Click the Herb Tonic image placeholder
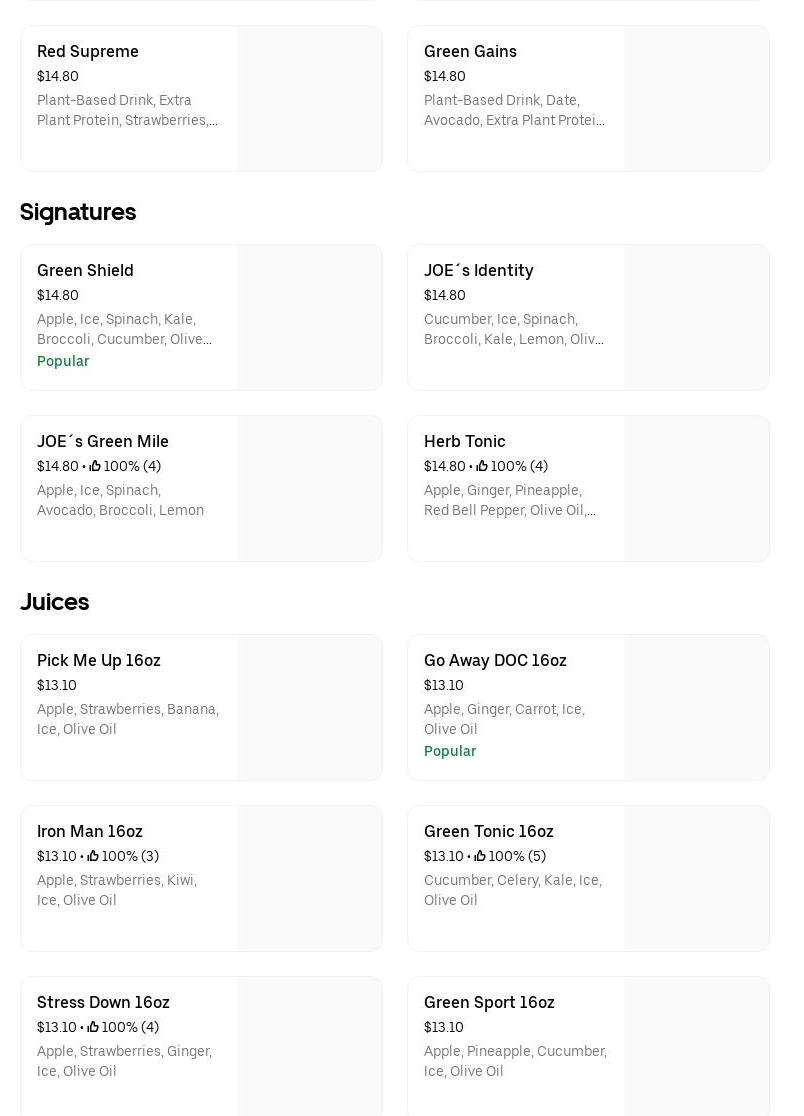The width and height of the screenshot is (804, 1116). [x=696, y=489]
